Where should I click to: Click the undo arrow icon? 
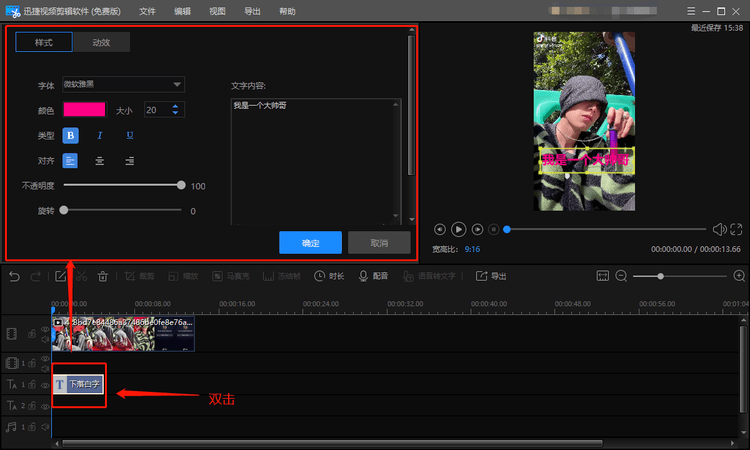[x=14, y=276]
